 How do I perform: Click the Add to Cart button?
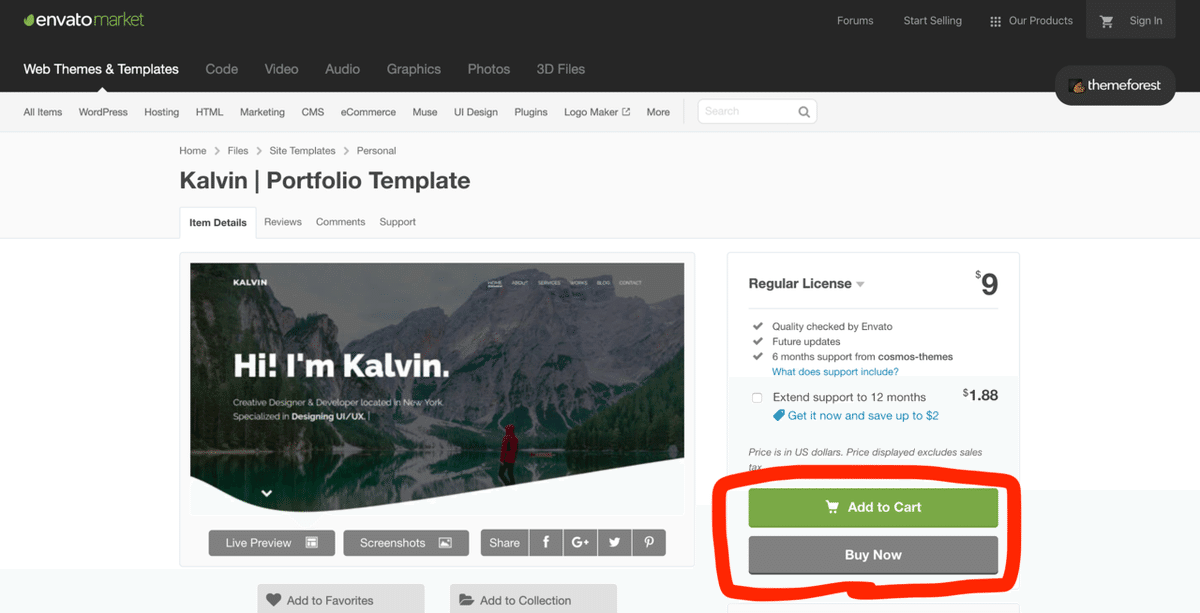click(873, 508)
